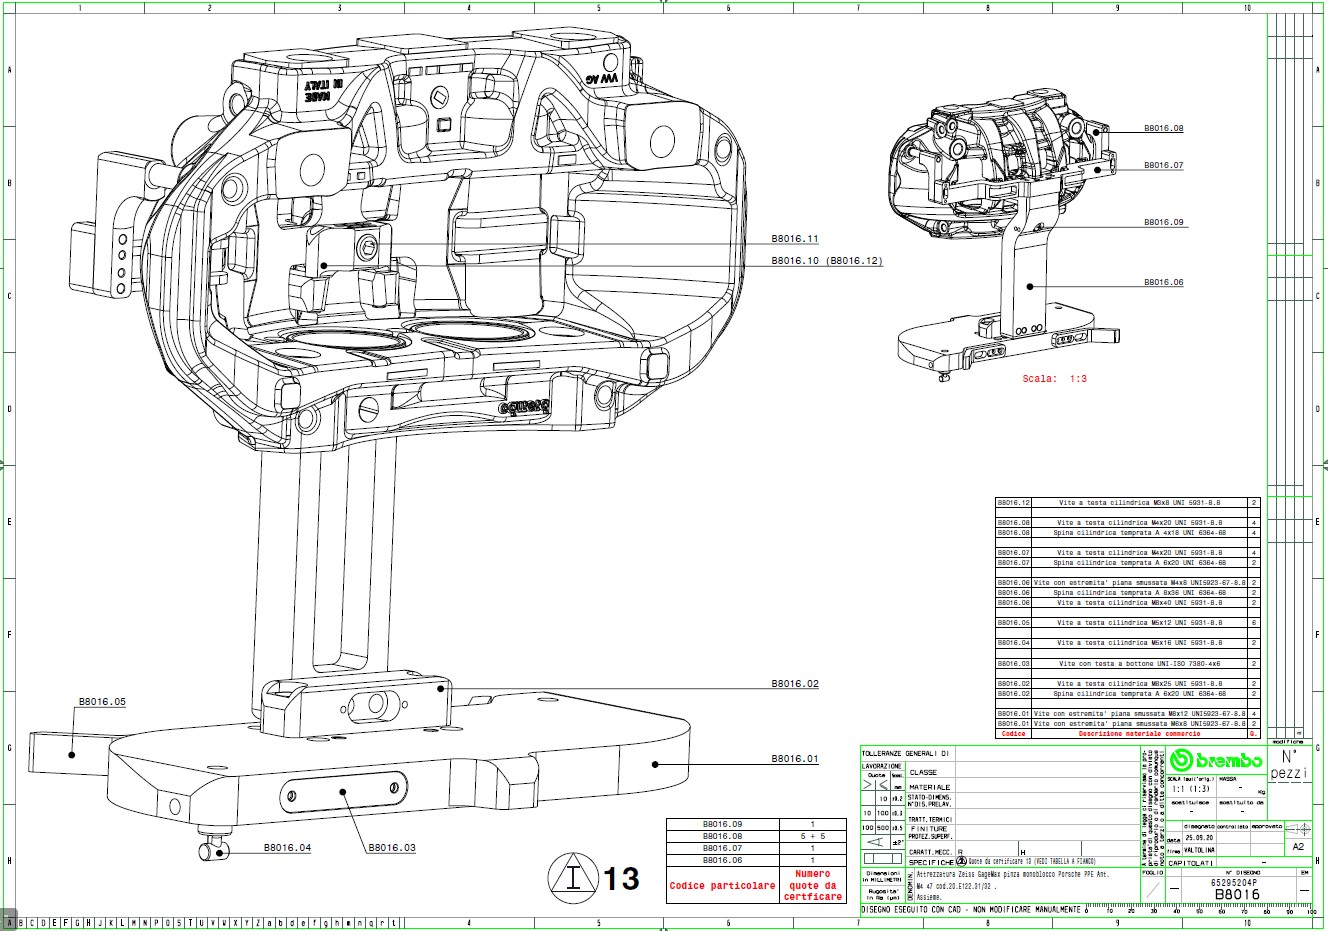Click the 'Scala: 1:3' red text
Viewport: 1328px width, 931px height.
point(1054,379)
